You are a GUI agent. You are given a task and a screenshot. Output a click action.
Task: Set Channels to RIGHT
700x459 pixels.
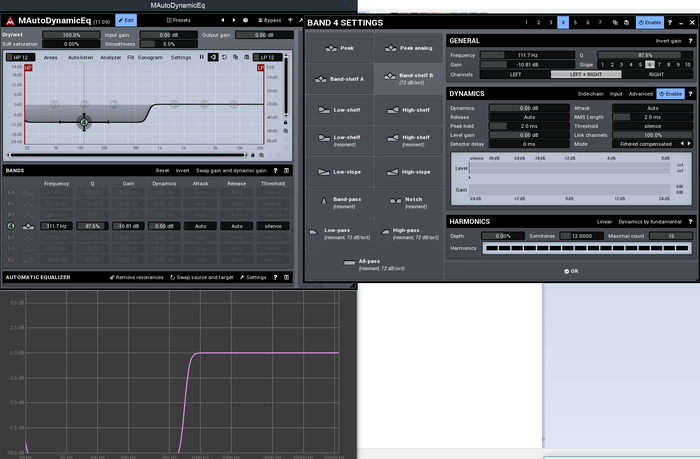point(656,75)
